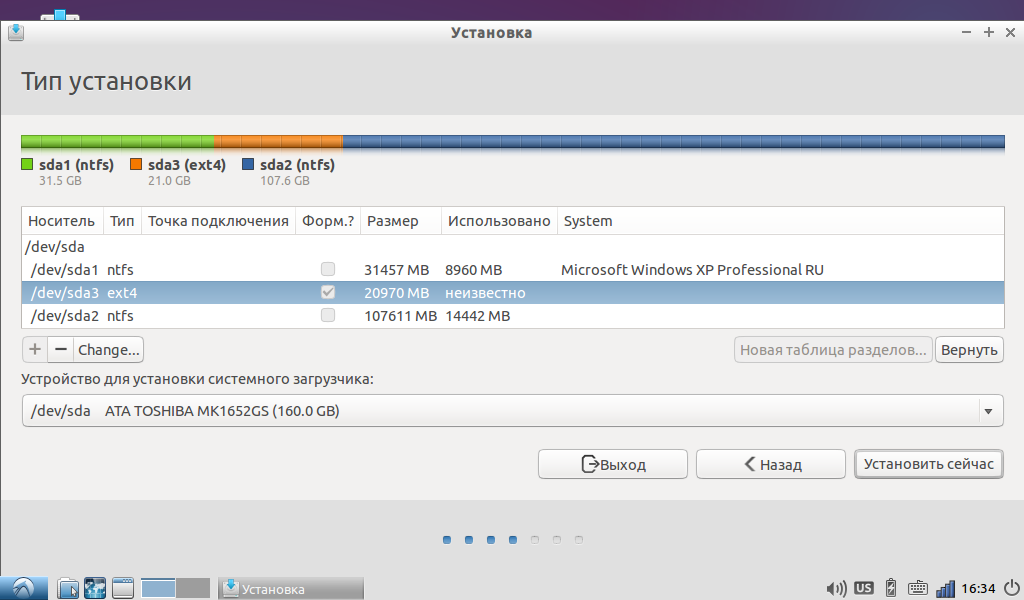Sort by Носитель column header
This screenshot has width=1024, height=600.
[62, 221]
